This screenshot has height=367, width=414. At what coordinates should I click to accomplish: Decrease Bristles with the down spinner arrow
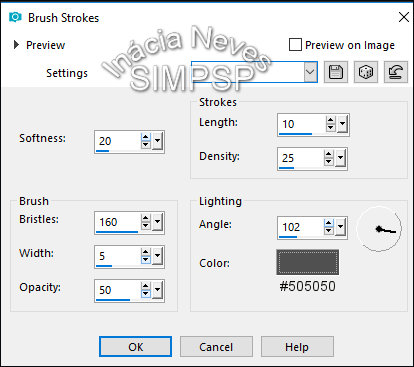146,226
